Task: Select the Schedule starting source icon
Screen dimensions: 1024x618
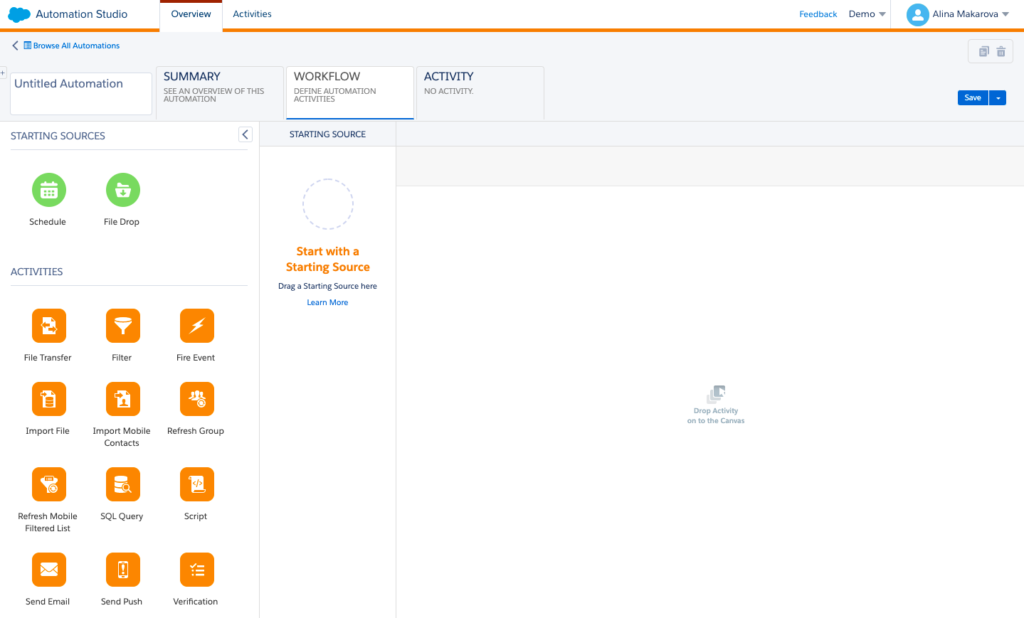Action: coord(48,189)
